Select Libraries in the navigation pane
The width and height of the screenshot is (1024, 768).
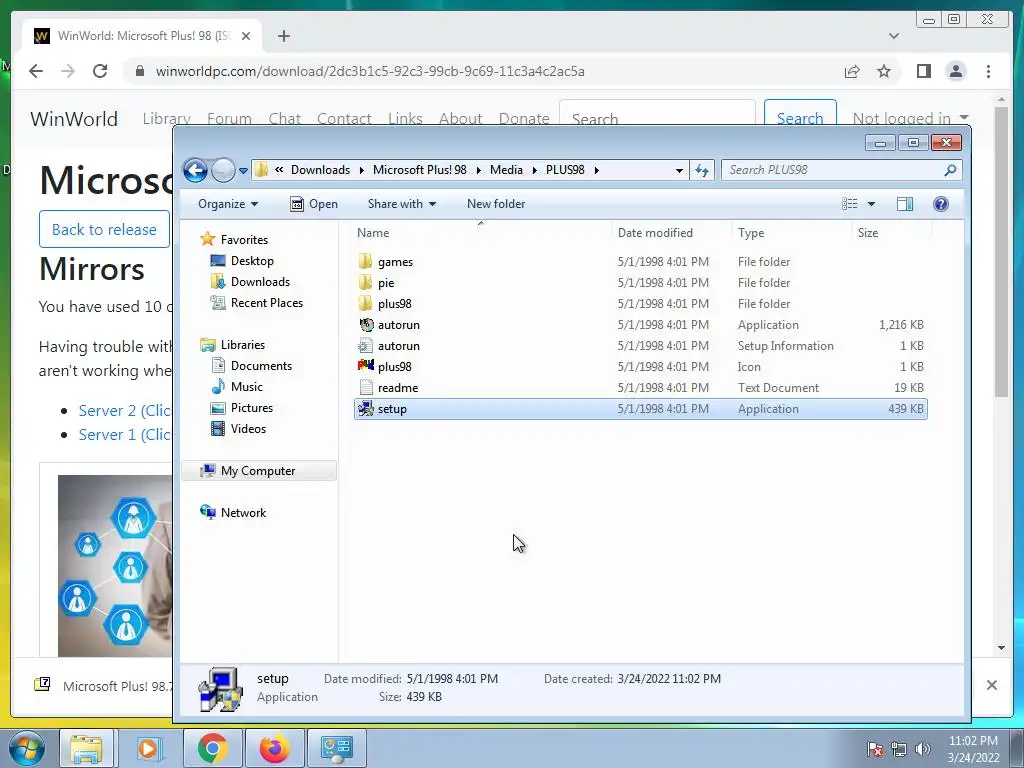click(x=242, y=344)
